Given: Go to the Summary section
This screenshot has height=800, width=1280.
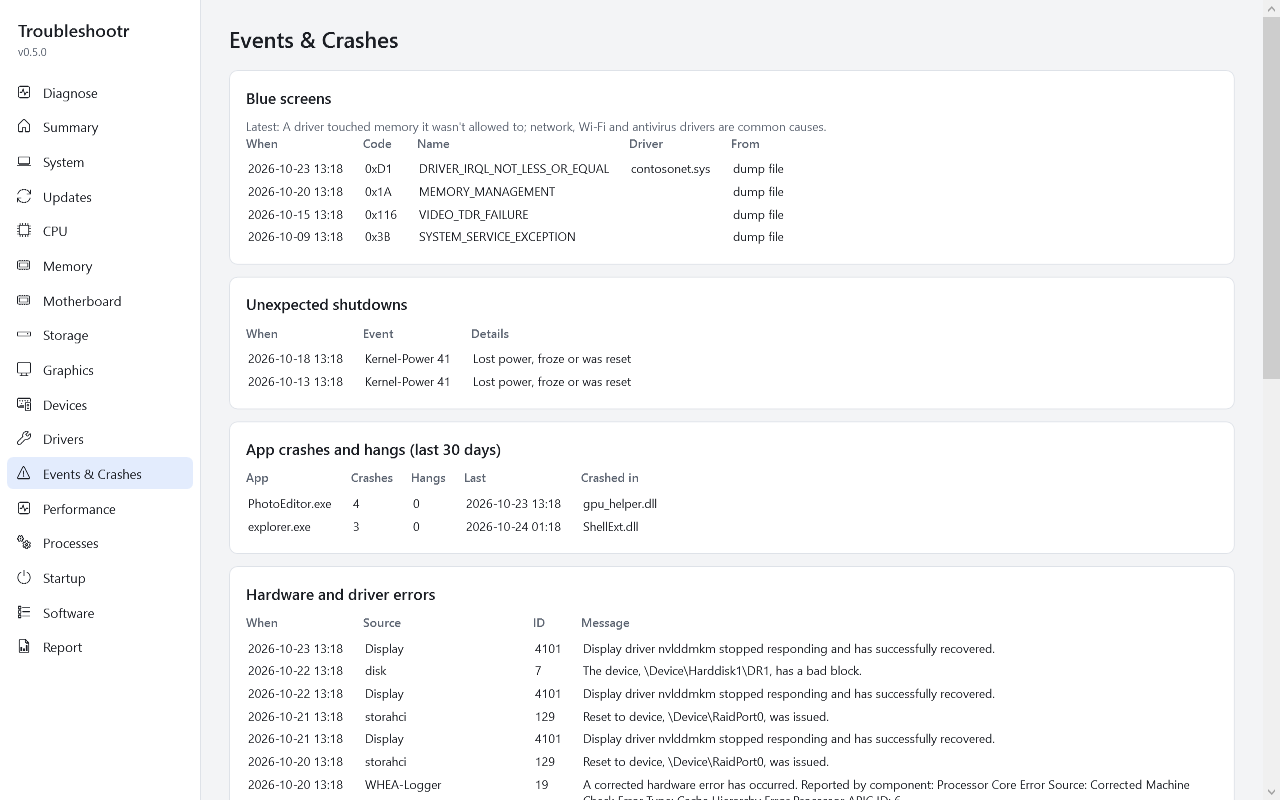Looking at the screenshot, I should (x=100, y=127).
